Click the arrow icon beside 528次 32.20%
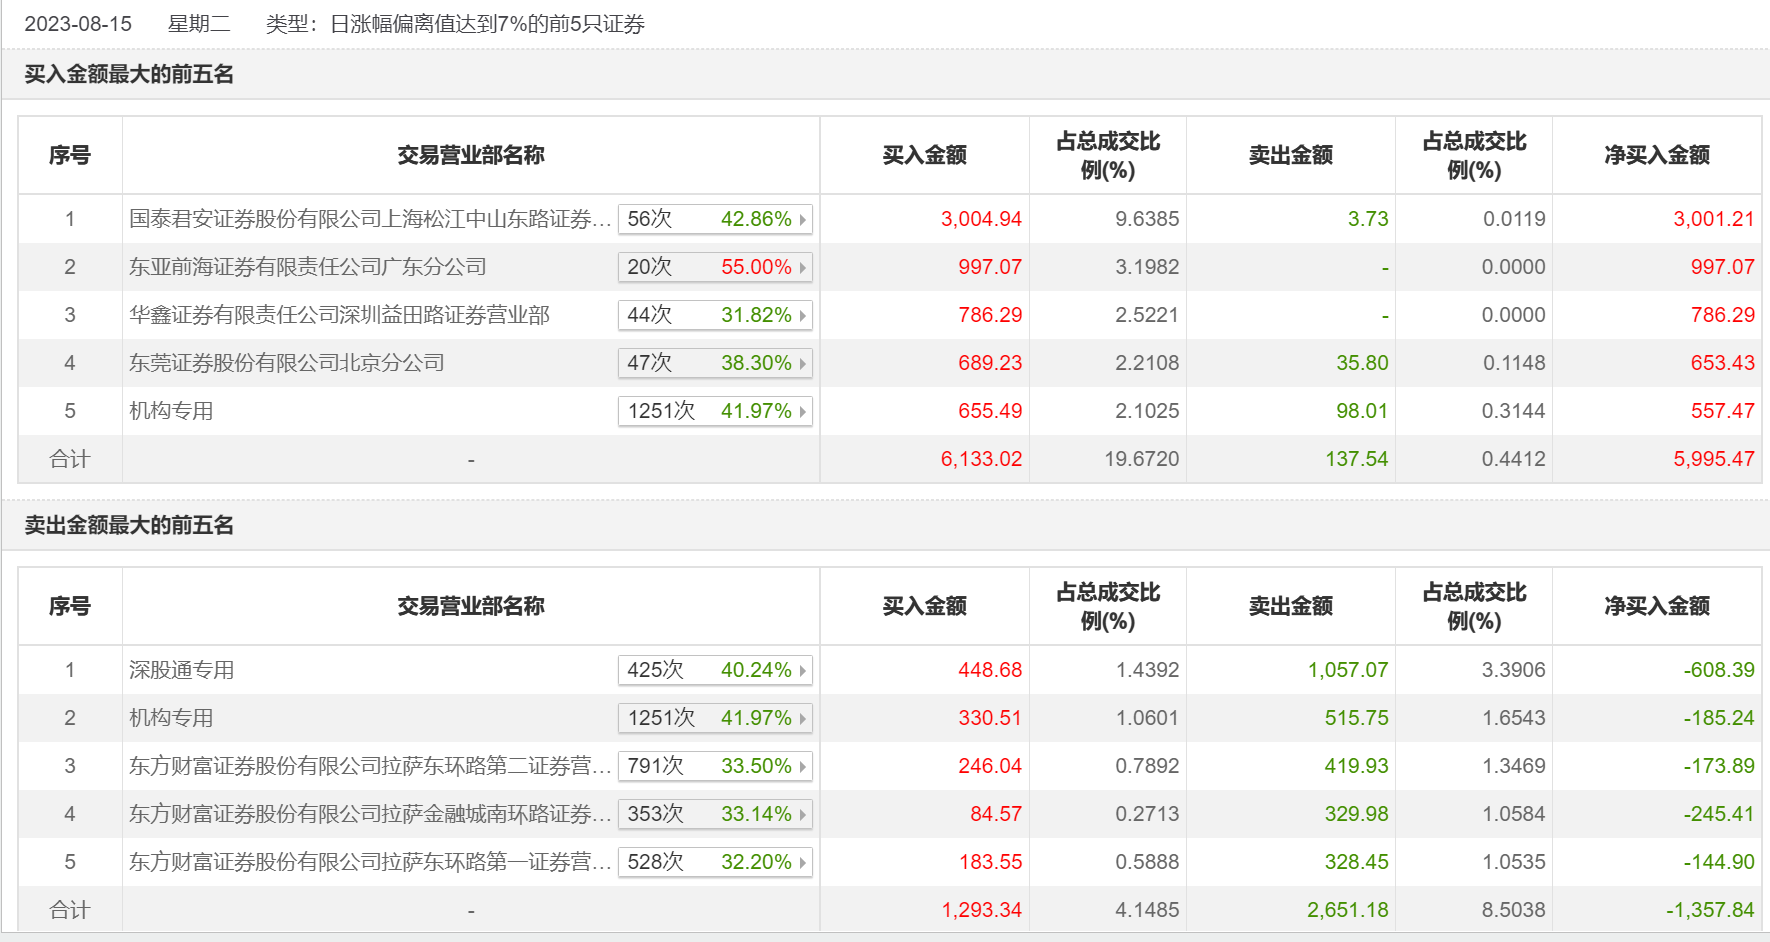 pyautogui.click(x=802, y=862)
